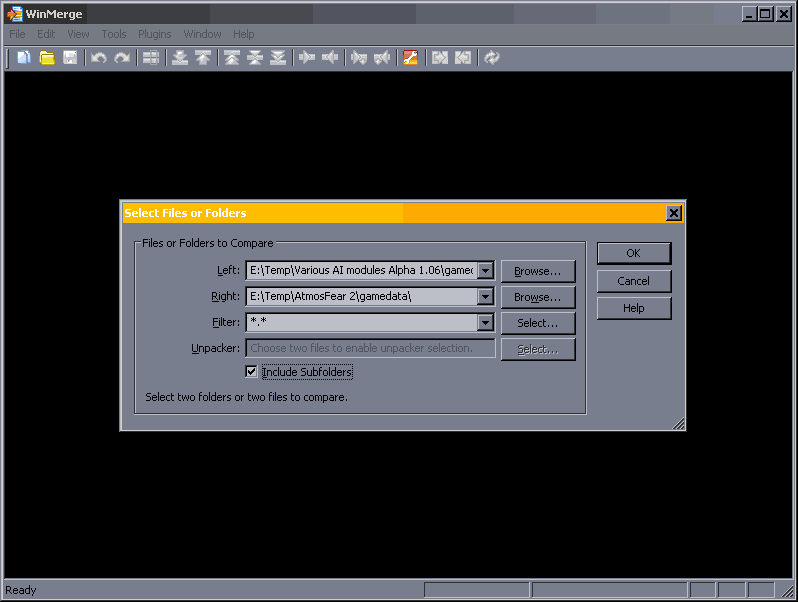
Task: Click Select button next to Unpacker
Action: click(x=538, y=349)
